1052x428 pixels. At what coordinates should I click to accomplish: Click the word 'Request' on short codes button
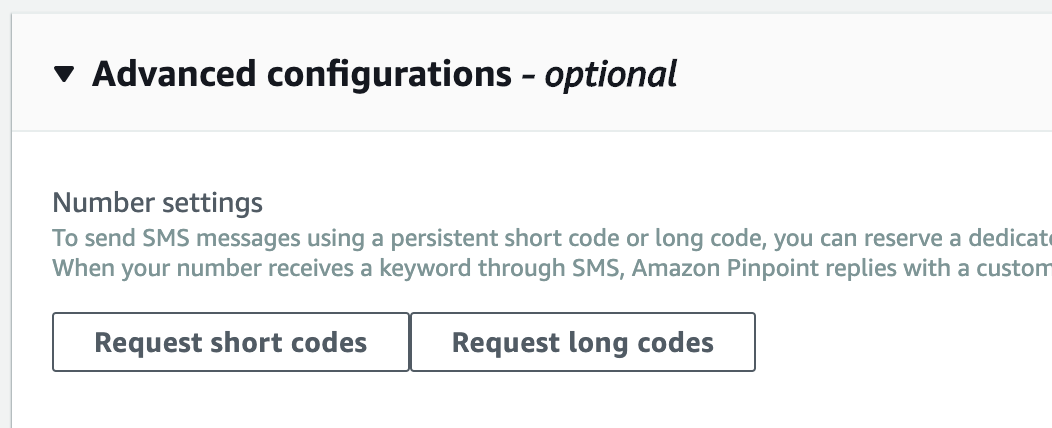(x=142, y=343)
